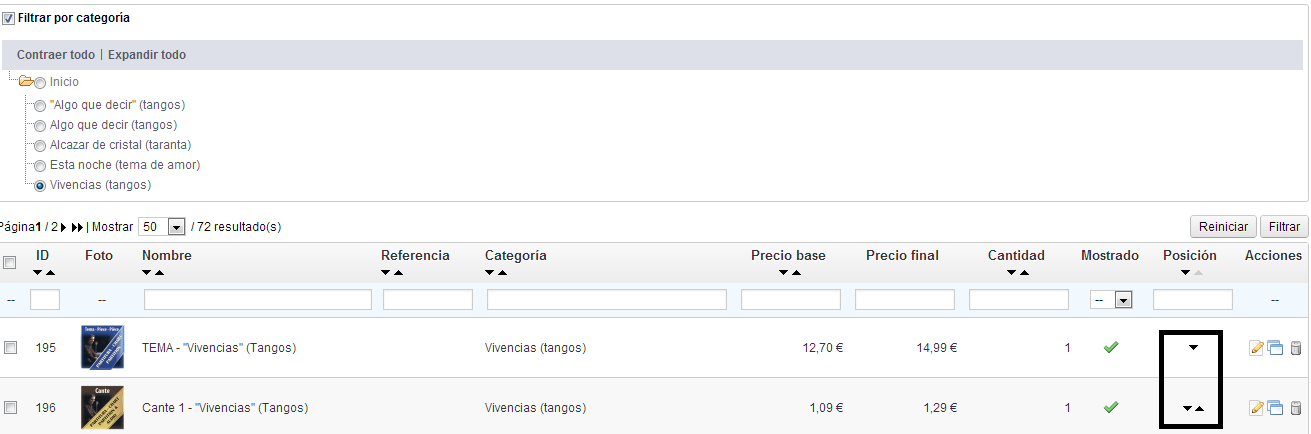1311x434 pixels.
Task: Sort ID column descending arrow
Action: pos(38,273)
